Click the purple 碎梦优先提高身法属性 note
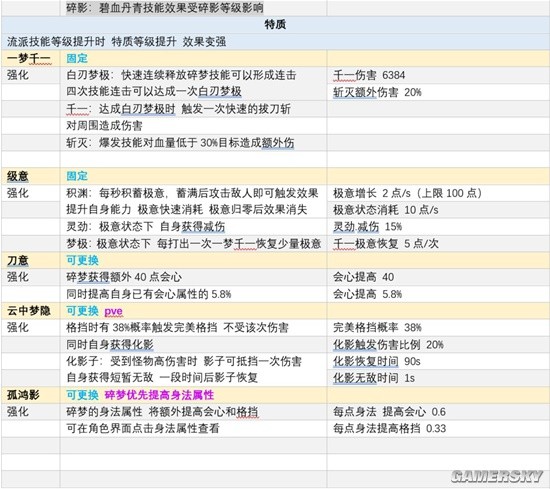This screenshot has height=489, width=550. pos(159,395)
